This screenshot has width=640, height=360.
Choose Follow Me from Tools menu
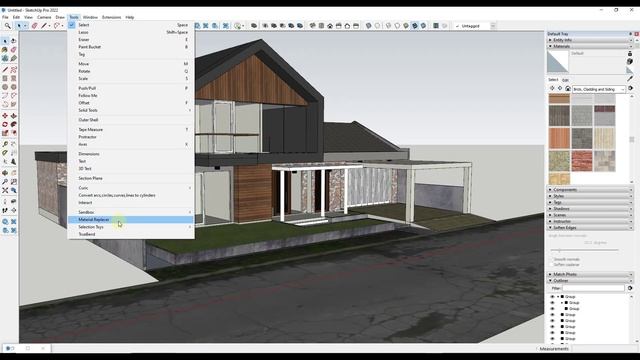click(x=131, y=96)
